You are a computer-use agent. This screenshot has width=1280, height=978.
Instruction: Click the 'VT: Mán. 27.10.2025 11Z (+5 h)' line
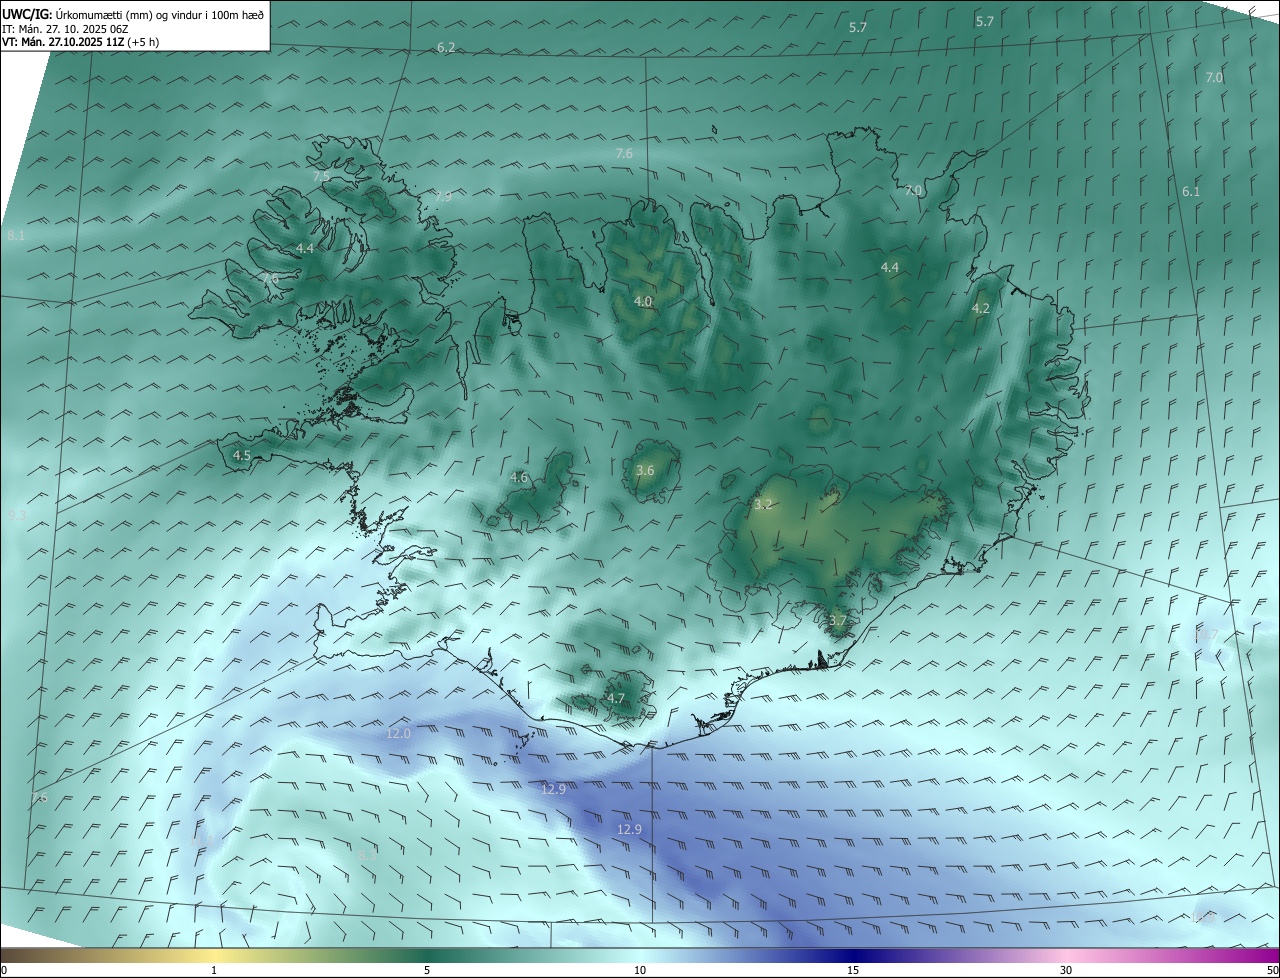coord(81,42)
